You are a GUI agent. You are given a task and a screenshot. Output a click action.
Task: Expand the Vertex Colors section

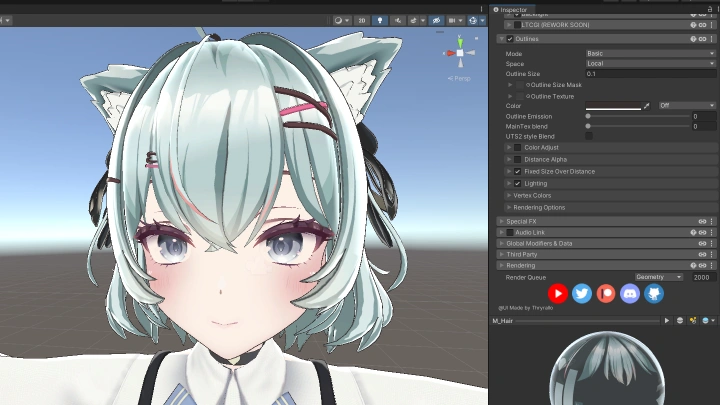(x=509, y=195)
